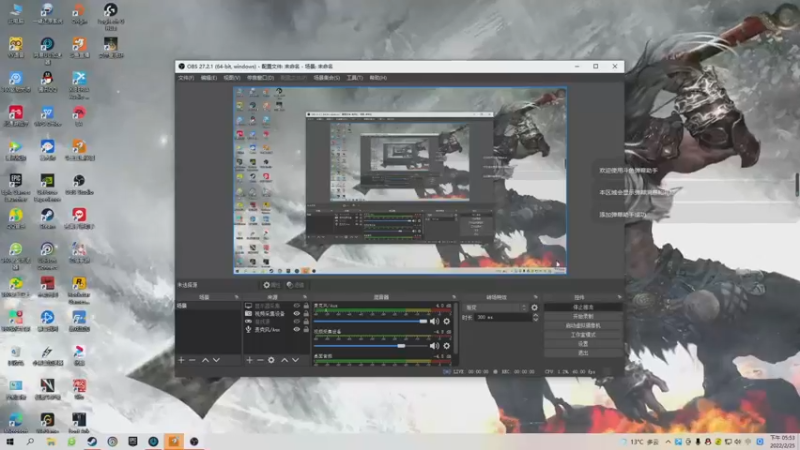Viewport: 800px width, 450px height.
Task: Increase transition duration with up arrow
Action: pyautogui.click(x=535, y=315)
